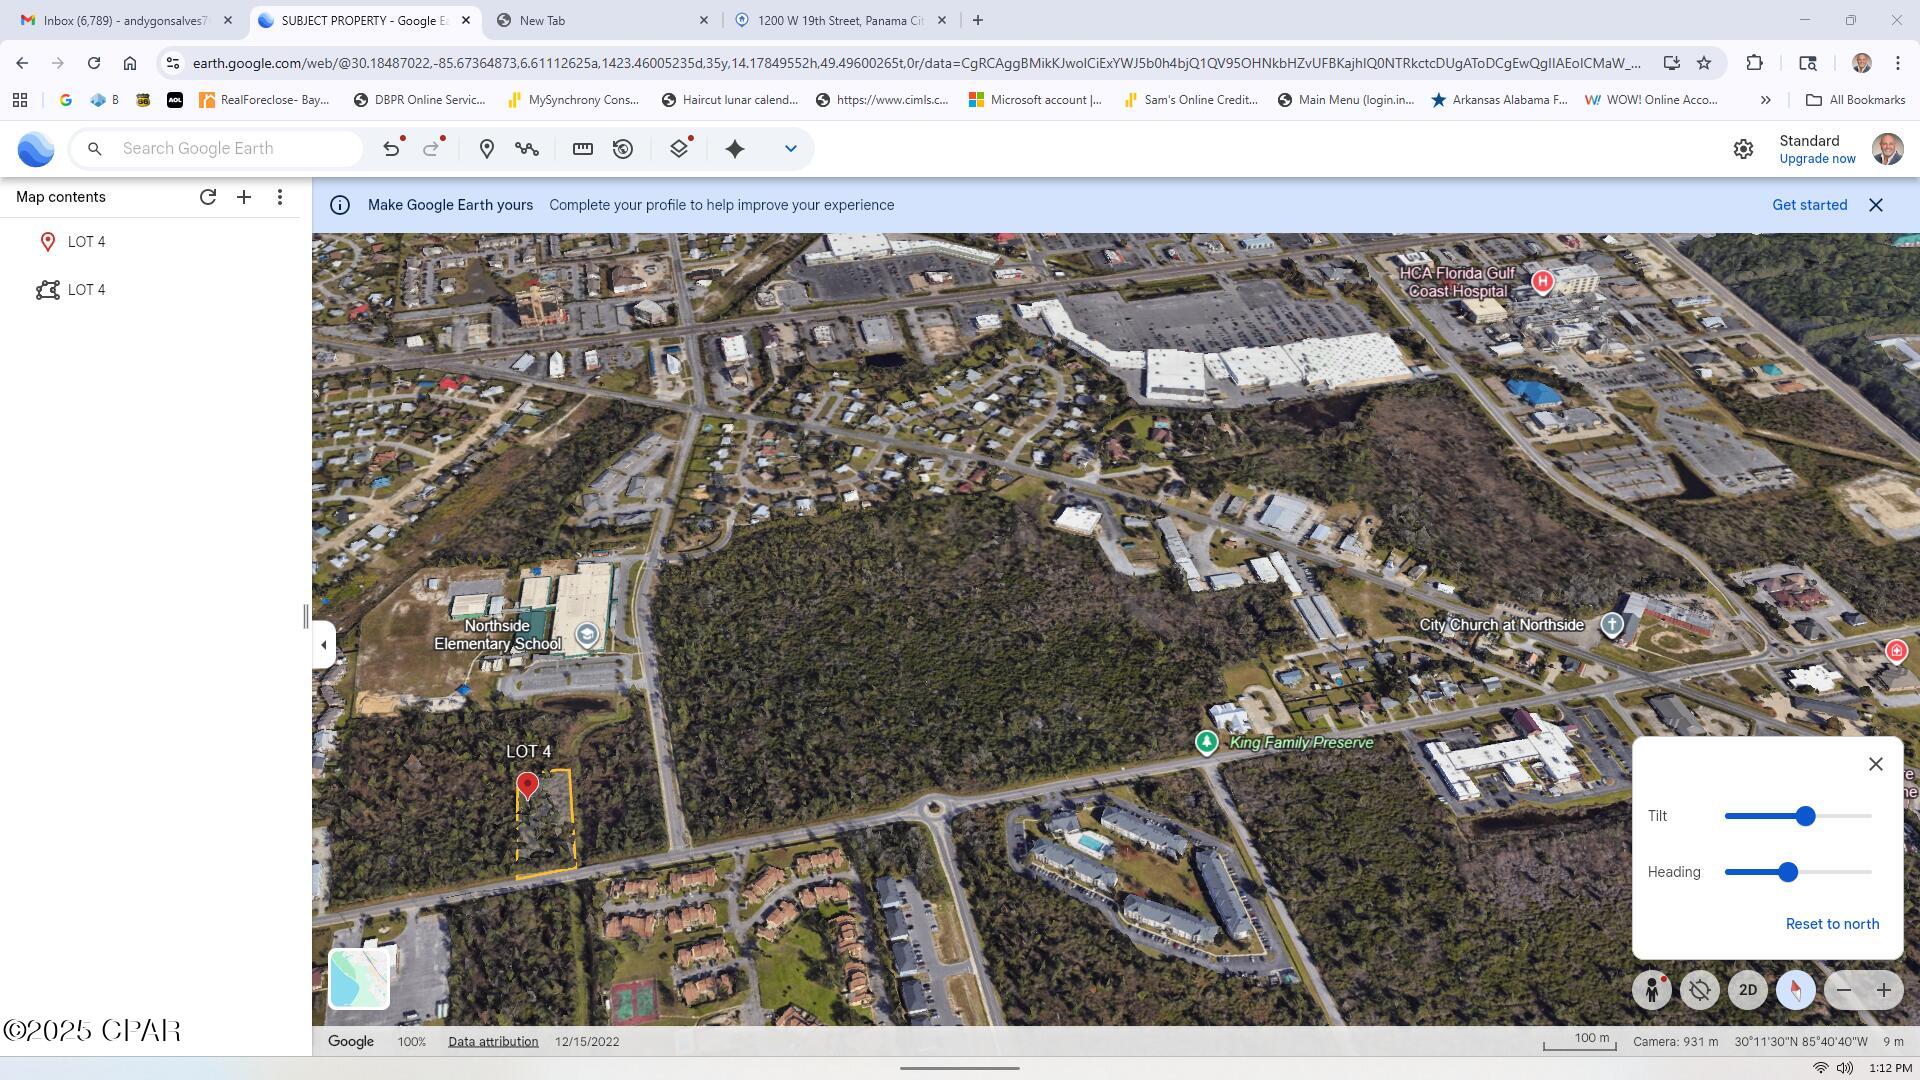Open Chrome three-dot menu

point(1898,63)
